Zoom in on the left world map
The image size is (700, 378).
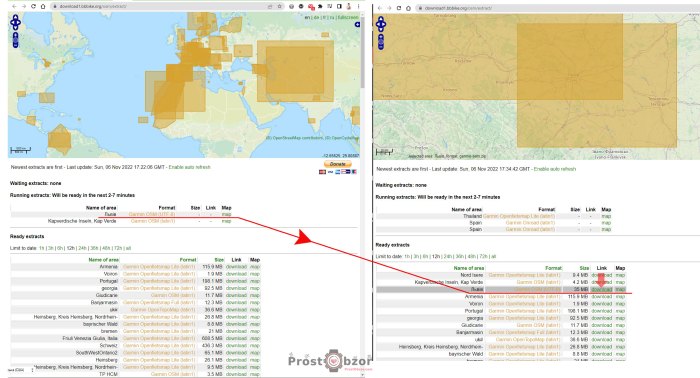(x=16, y=35)
